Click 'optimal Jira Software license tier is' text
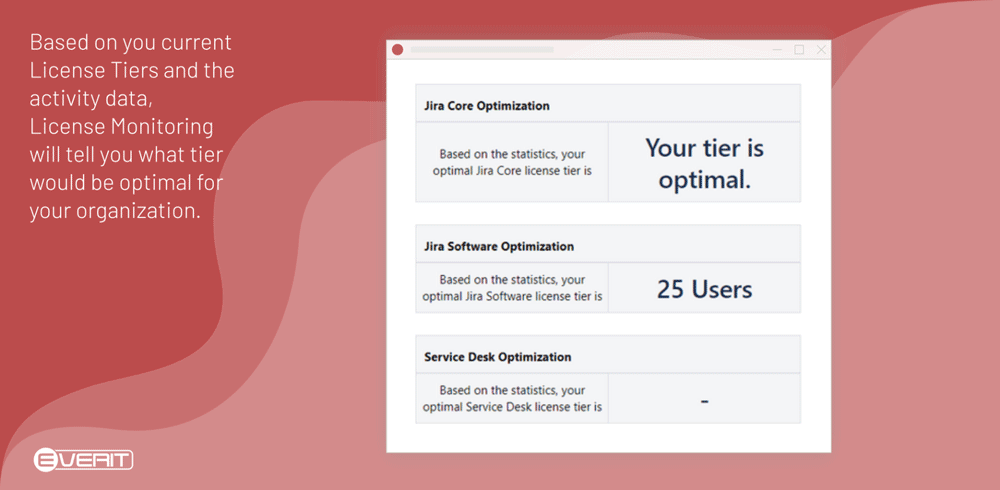The image size is (1000, 490). [x=512, y=297]
